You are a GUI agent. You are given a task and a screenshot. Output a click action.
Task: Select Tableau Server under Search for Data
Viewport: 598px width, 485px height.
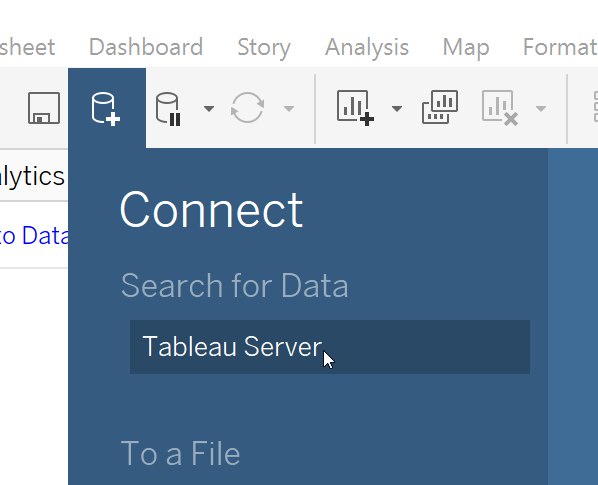click(x=330, y=347)
